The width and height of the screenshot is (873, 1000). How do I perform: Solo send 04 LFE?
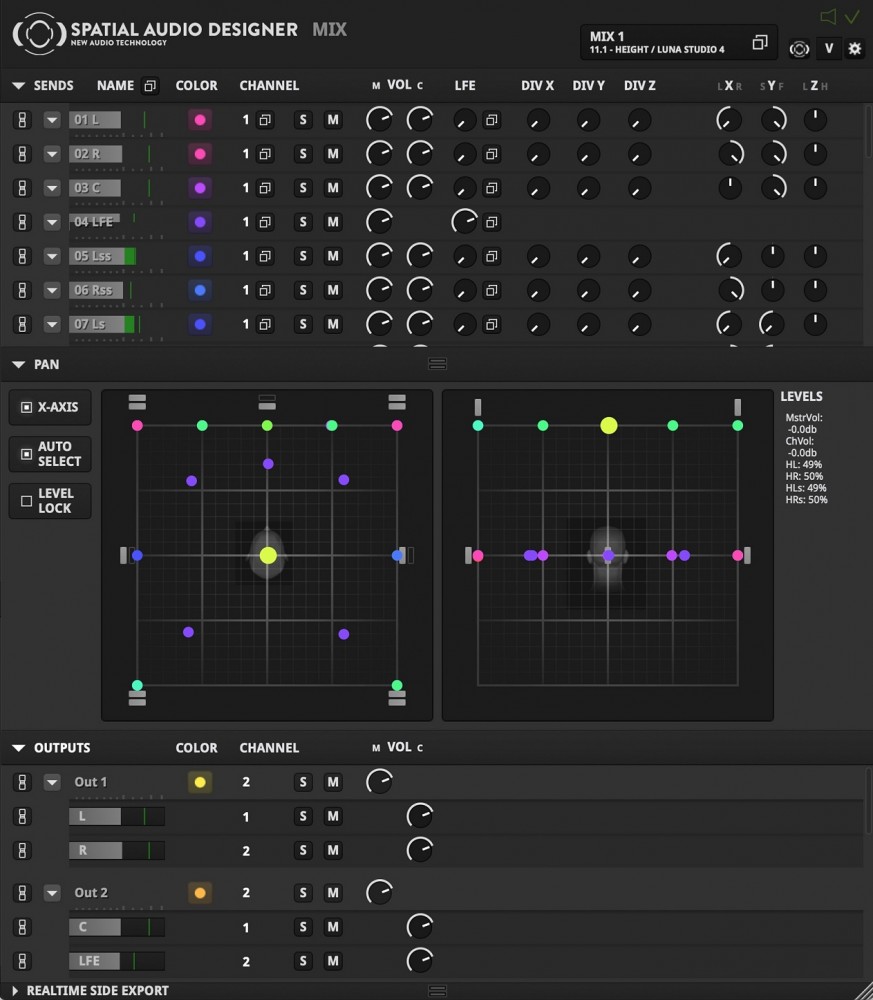pyautogui.click(x=303, y=222)
